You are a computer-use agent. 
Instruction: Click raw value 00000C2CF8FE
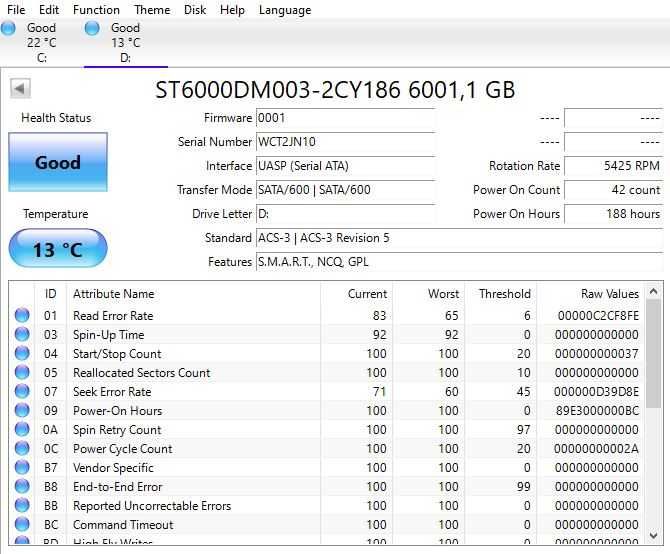598,316
